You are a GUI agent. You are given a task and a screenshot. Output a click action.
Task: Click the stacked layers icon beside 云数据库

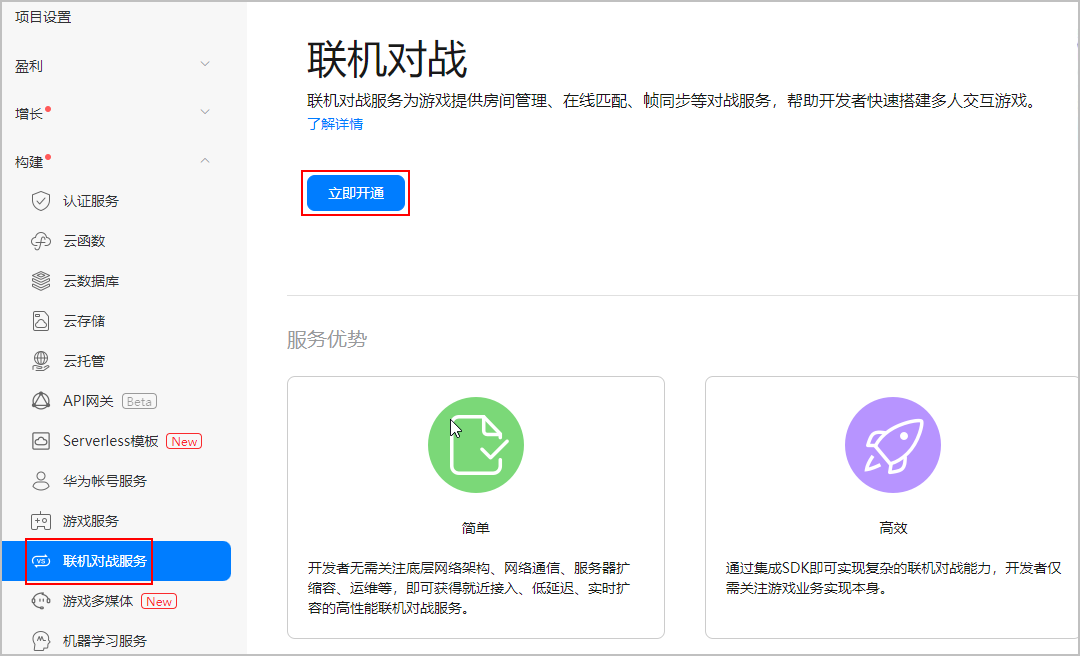click(x=41, y=281)
